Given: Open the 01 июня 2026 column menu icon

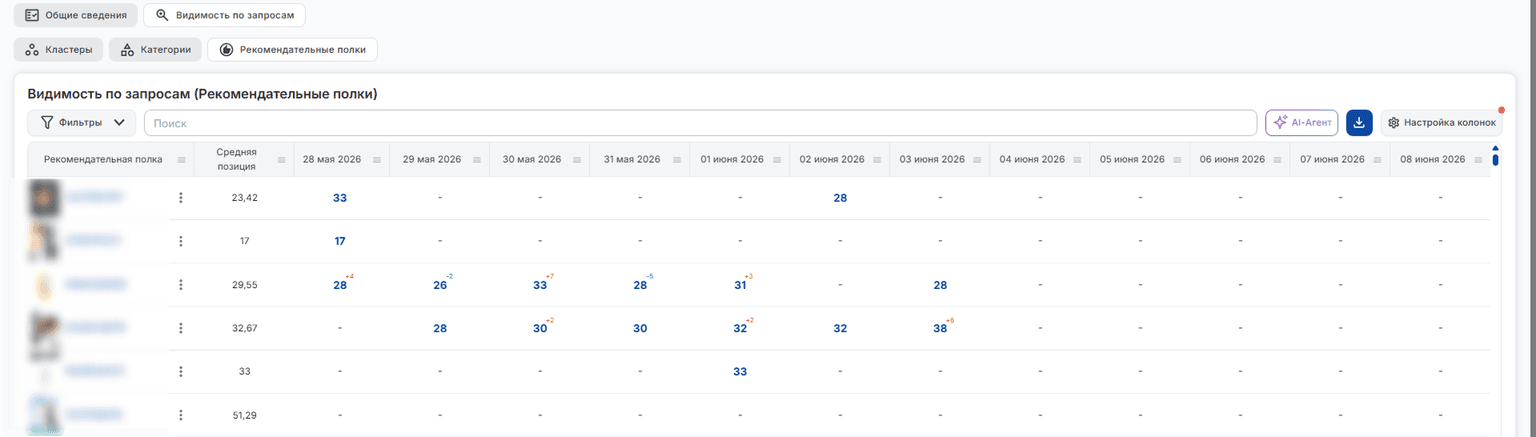Looking at the screenshot, I should [x=778, y=160].
